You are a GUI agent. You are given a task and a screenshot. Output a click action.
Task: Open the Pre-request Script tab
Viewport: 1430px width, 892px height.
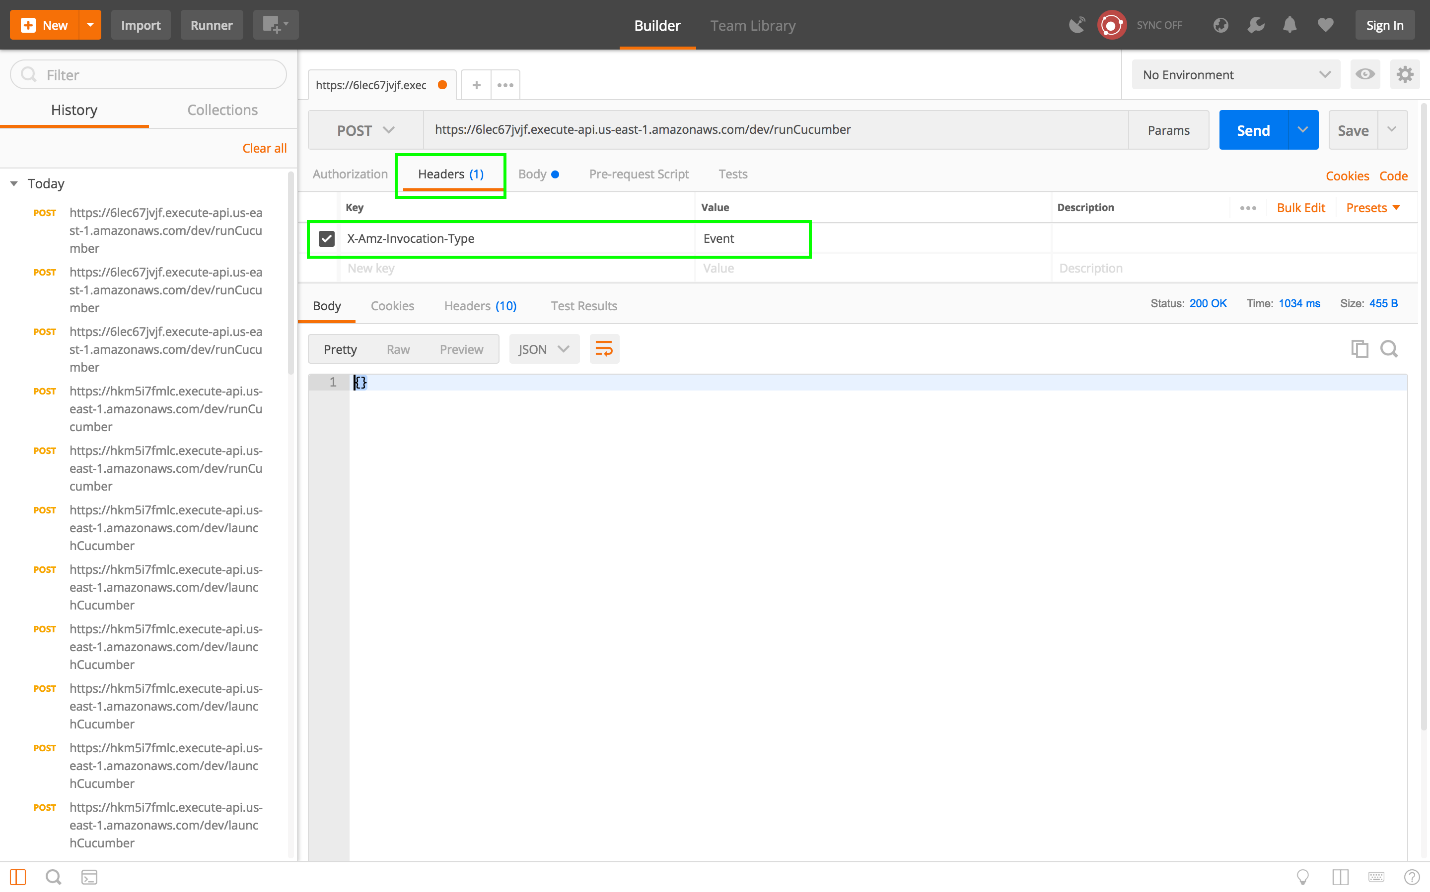tap(639, 174)
